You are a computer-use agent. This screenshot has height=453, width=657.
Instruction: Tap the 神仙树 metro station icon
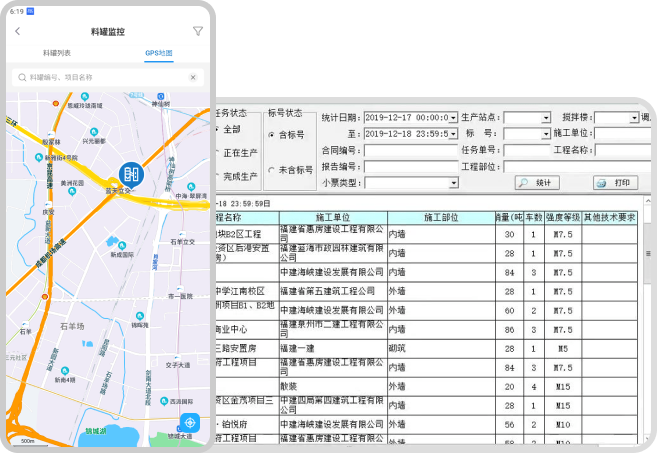pos(160,97)
